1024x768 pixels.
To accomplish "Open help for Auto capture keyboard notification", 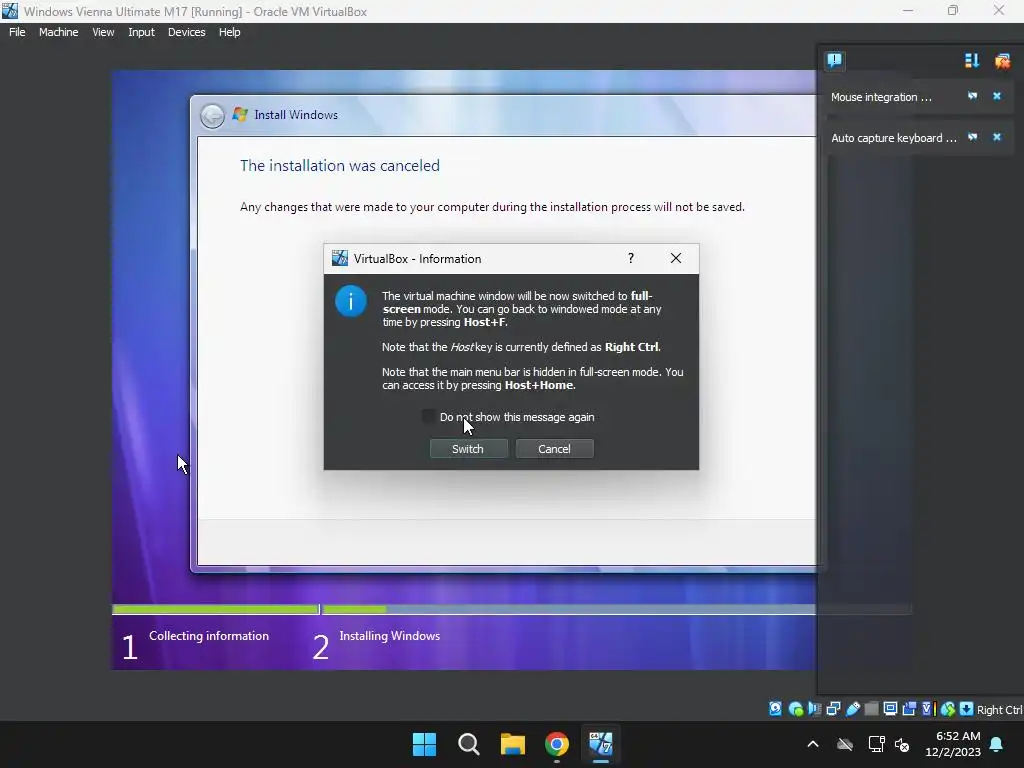I will (972, 137).
